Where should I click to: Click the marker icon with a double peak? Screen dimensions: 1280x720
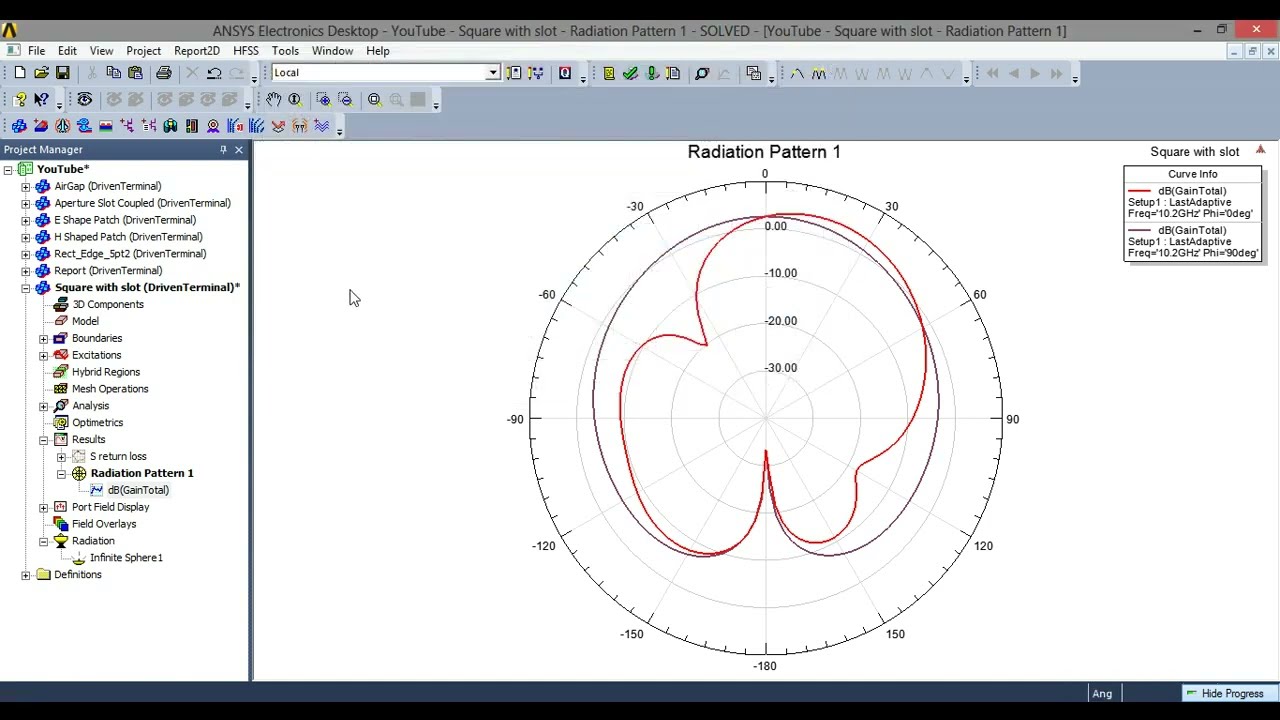pos(819,73)
